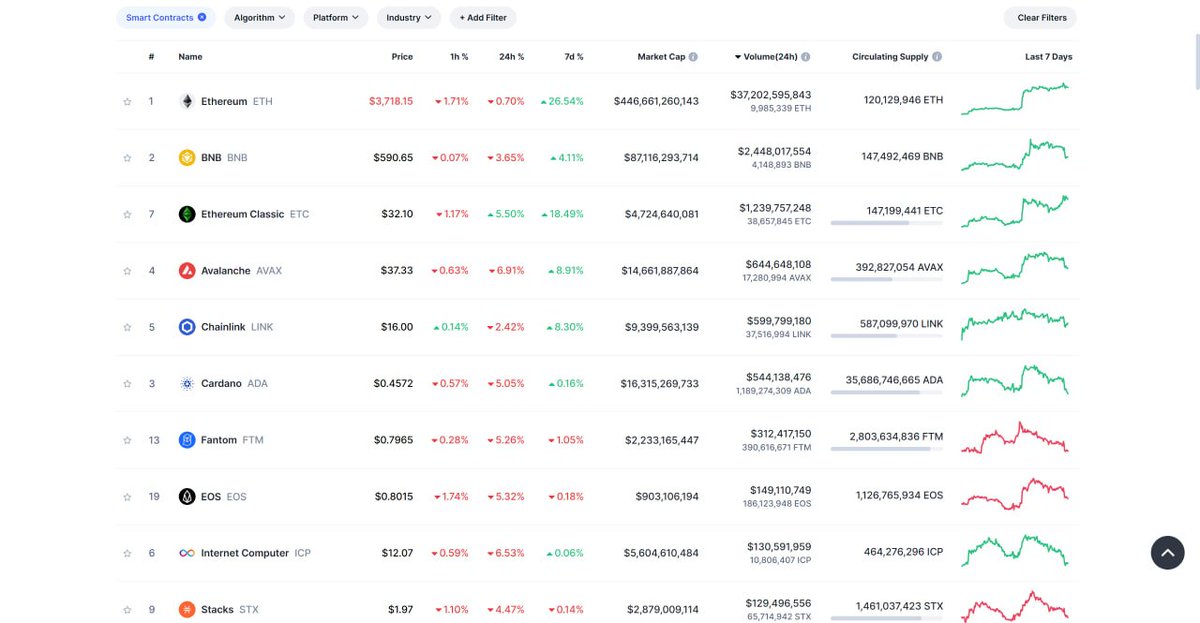Open EOS 7-day price chart
Viewport: 1200px width, 623px height.
[1015, 496]
